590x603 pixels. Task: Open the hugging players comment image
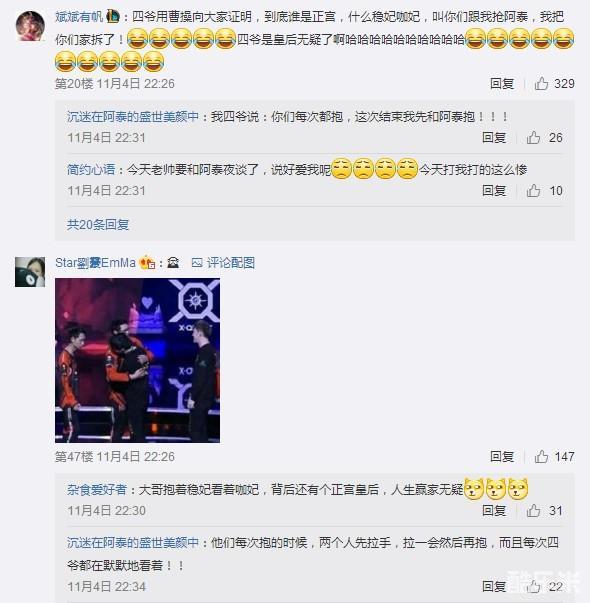pyautogui.click(x=137, y=360)
